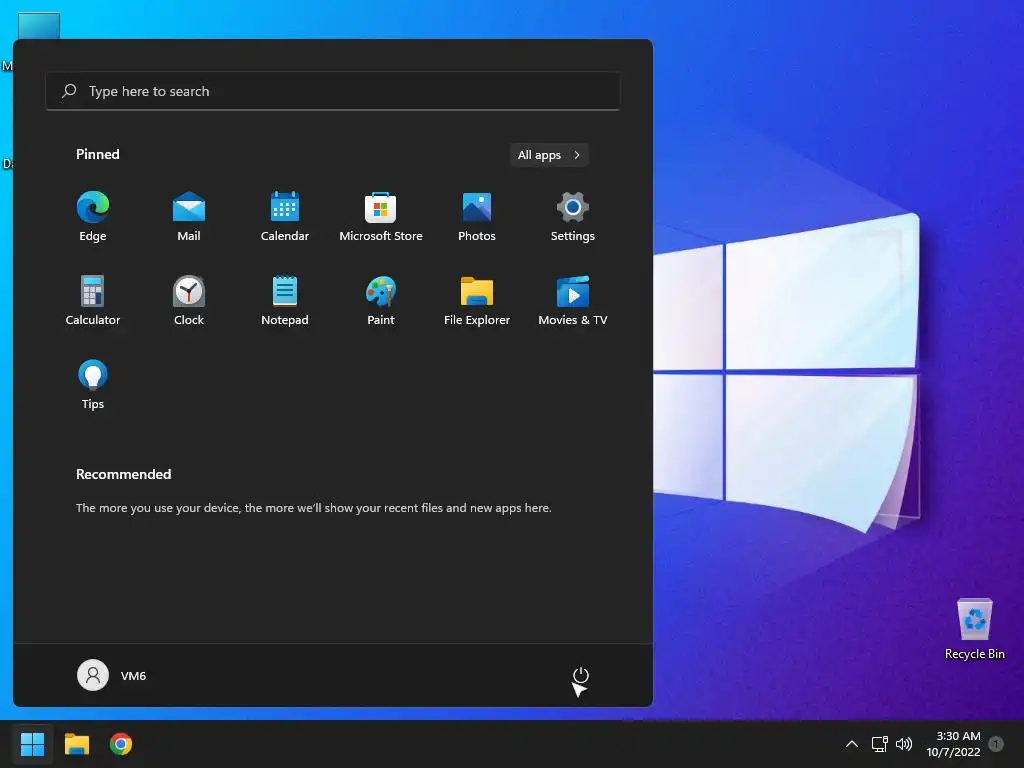Launch the Photos app
The height and width of the screenshot is (768, 1024).
(x=477, y=216)
